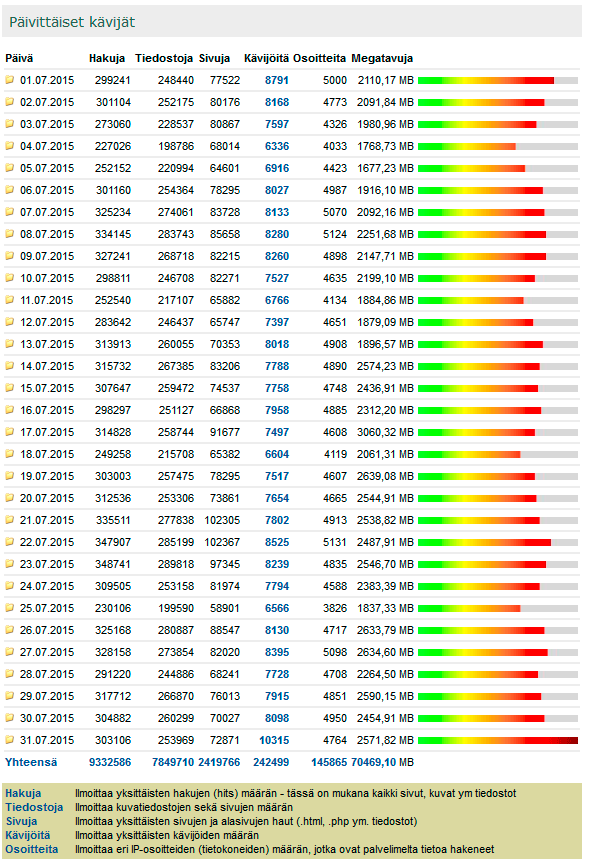Viewport: 589px width, 866px height.
Task: Click the folder icon beside 17.07.2015
Action: tap(9, 432)
